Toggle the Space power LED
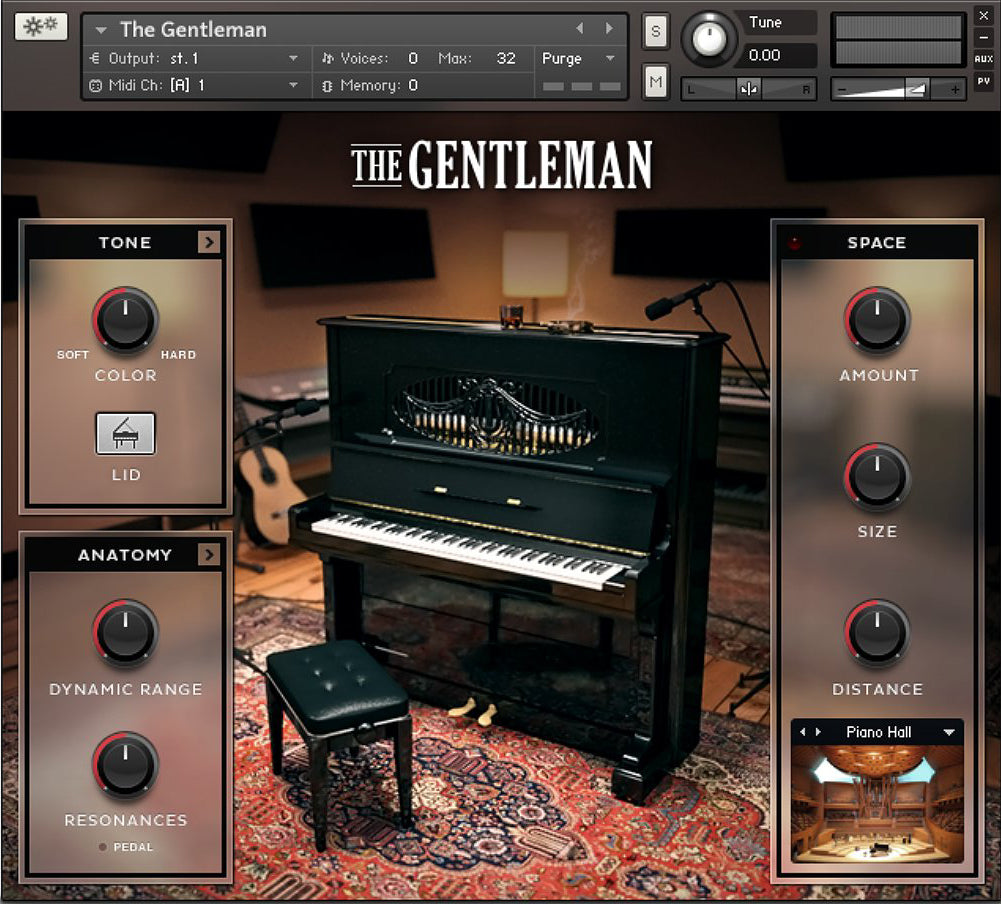 pyautogui.click(x=796, y=243)
